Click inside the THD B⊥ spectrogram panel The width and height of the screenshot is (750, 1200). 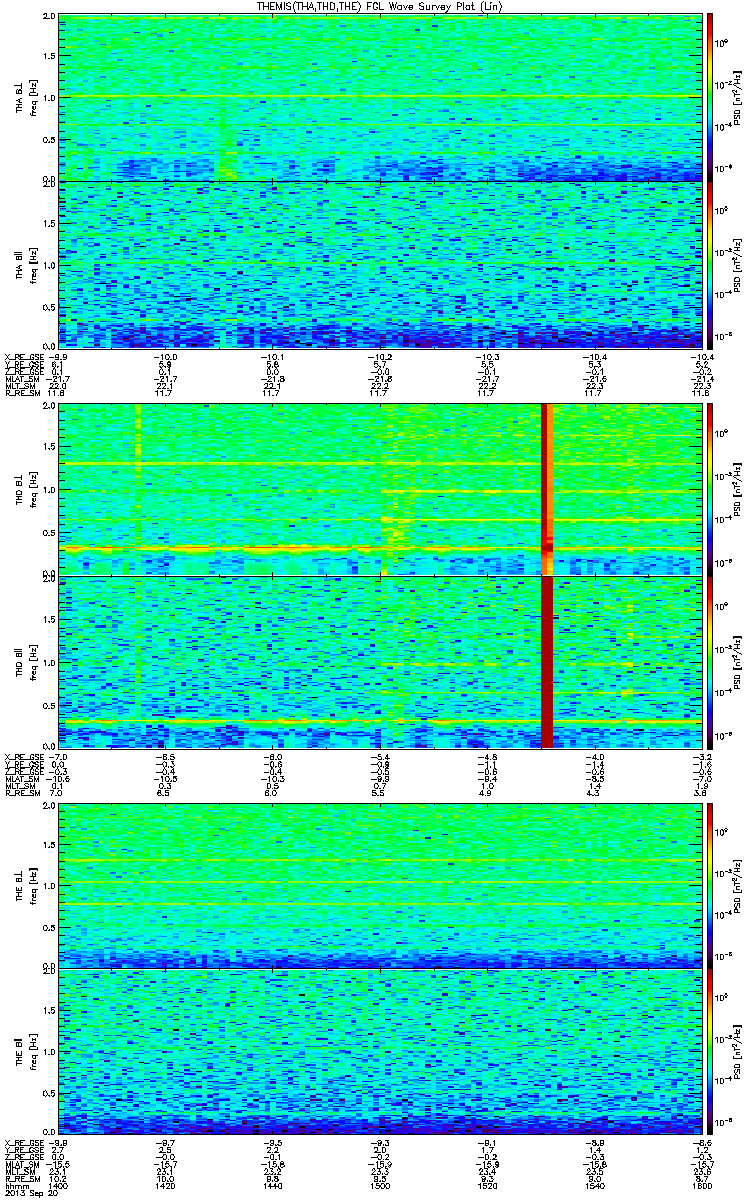pos(380,489)
